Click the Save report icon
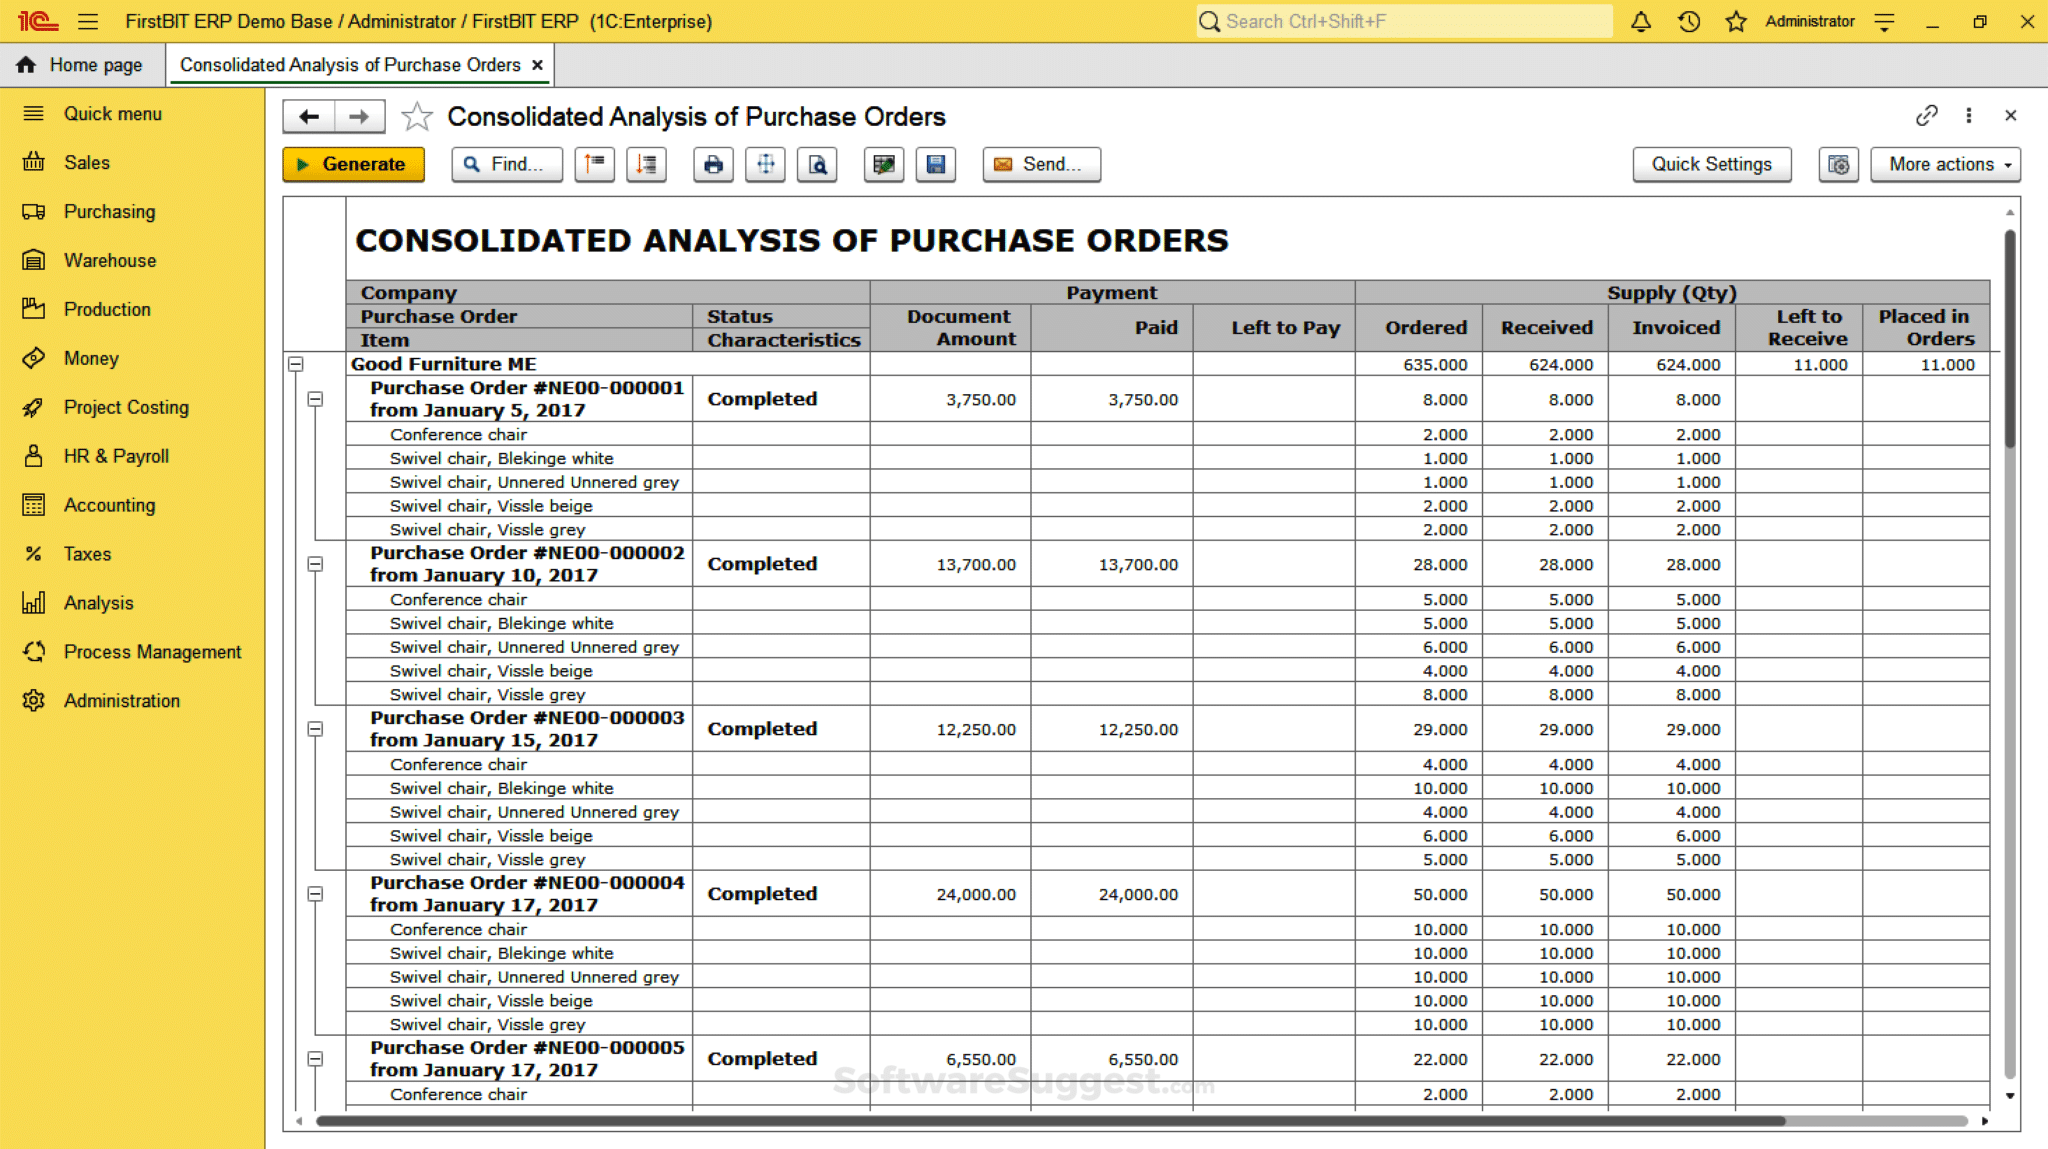2048x1149 pixels. pos(936,164)
